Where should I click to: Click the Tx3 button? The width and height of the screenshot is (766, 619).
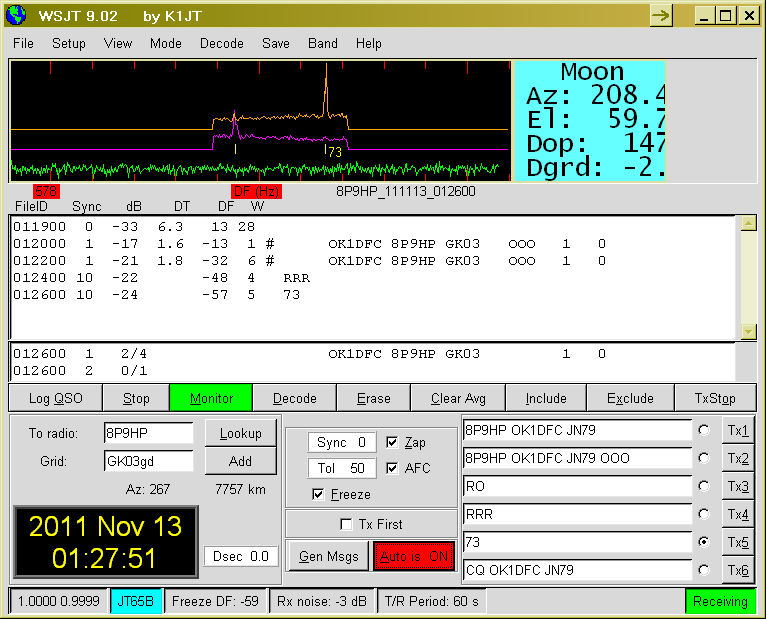(x=737, y=486)
